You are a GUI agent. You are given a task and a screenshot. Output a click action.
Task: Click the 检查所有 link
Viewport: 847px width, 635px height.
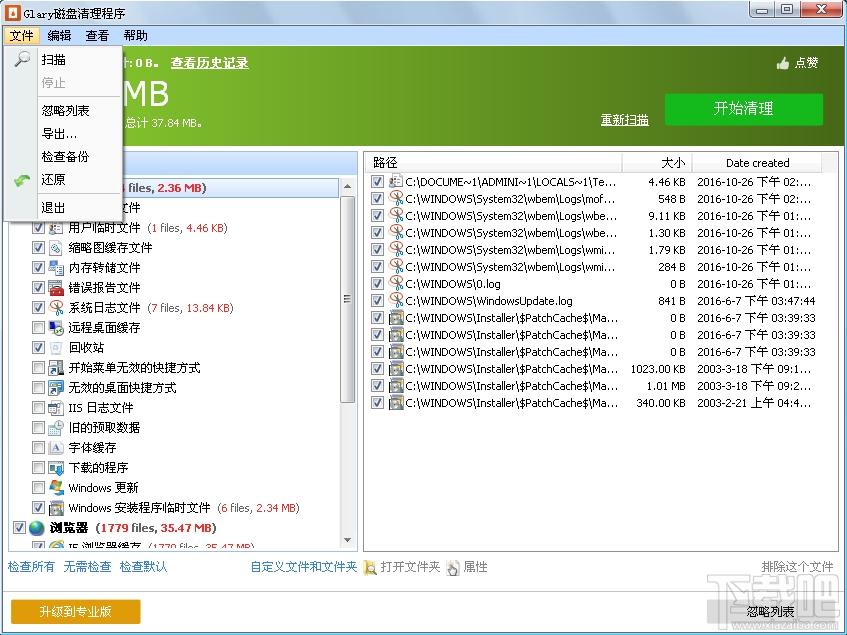click(31, 567)
